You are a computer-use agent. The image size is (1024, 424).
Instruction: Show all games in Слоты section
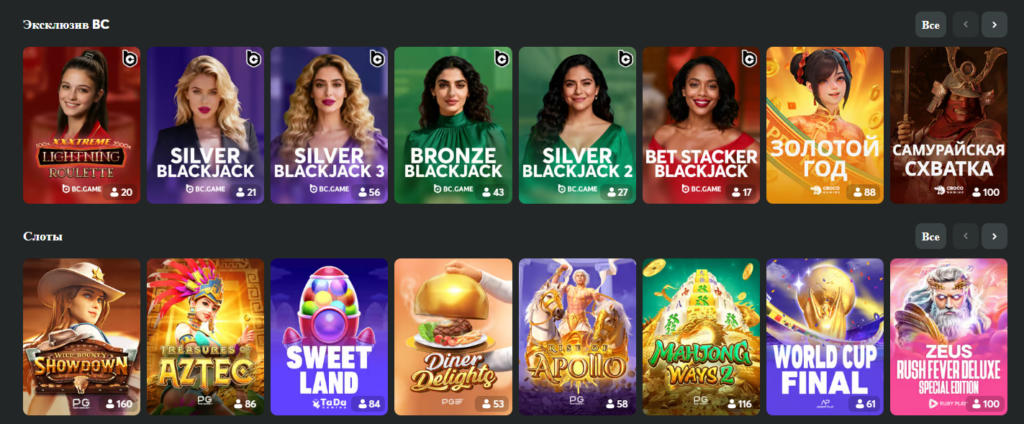pos(931,236)
